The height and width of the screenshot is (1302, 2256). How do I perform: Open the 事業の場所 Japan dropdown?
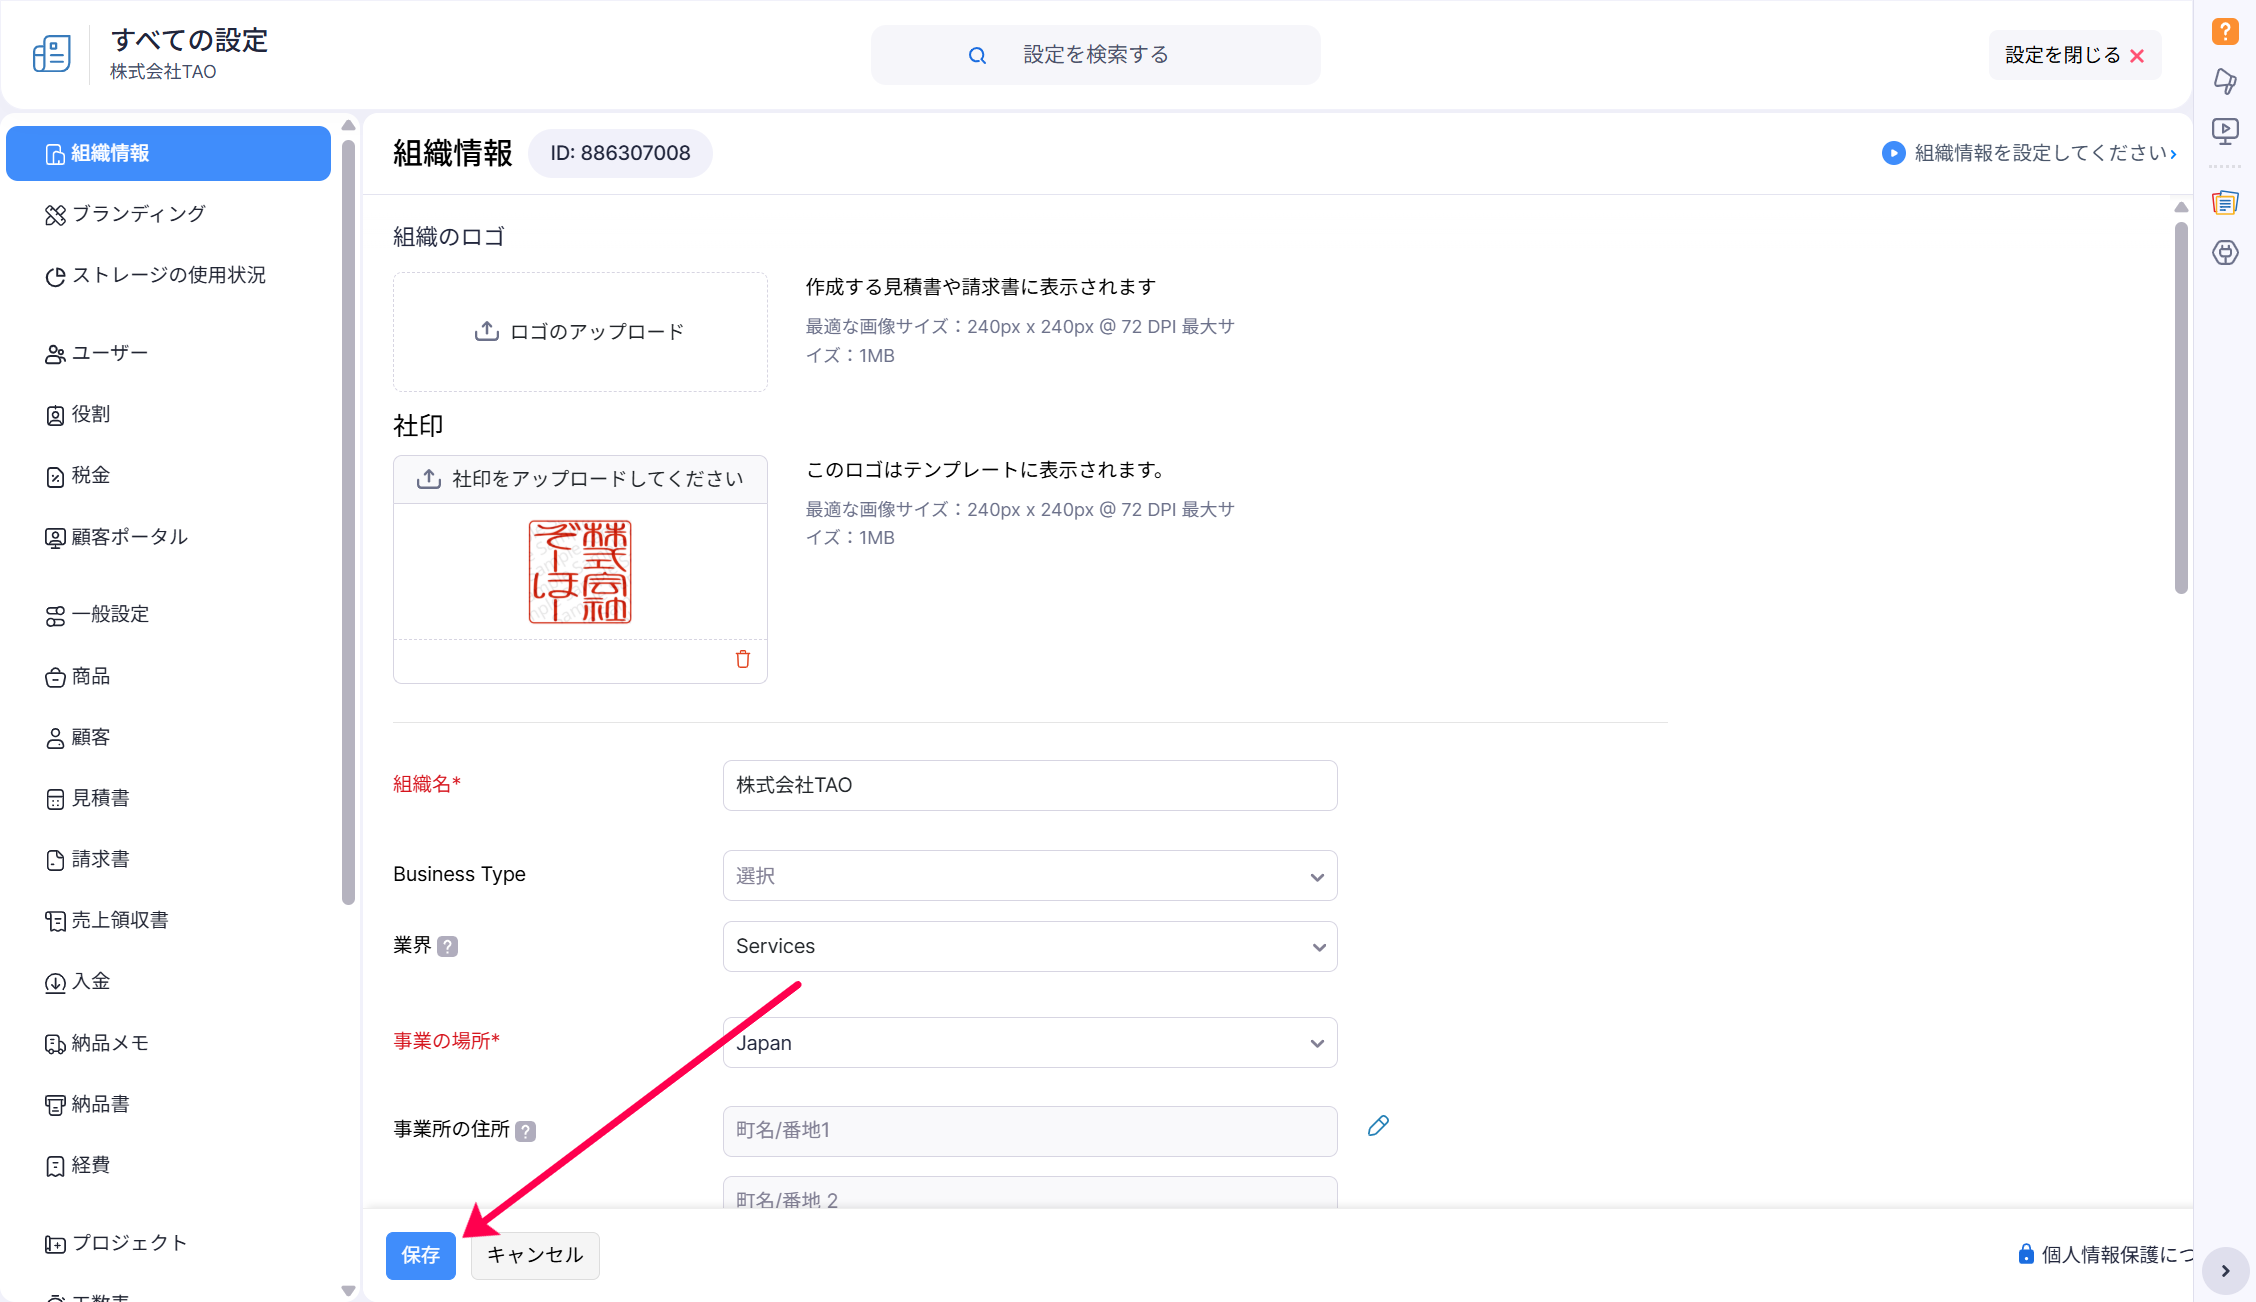tap(1029, 1043)
